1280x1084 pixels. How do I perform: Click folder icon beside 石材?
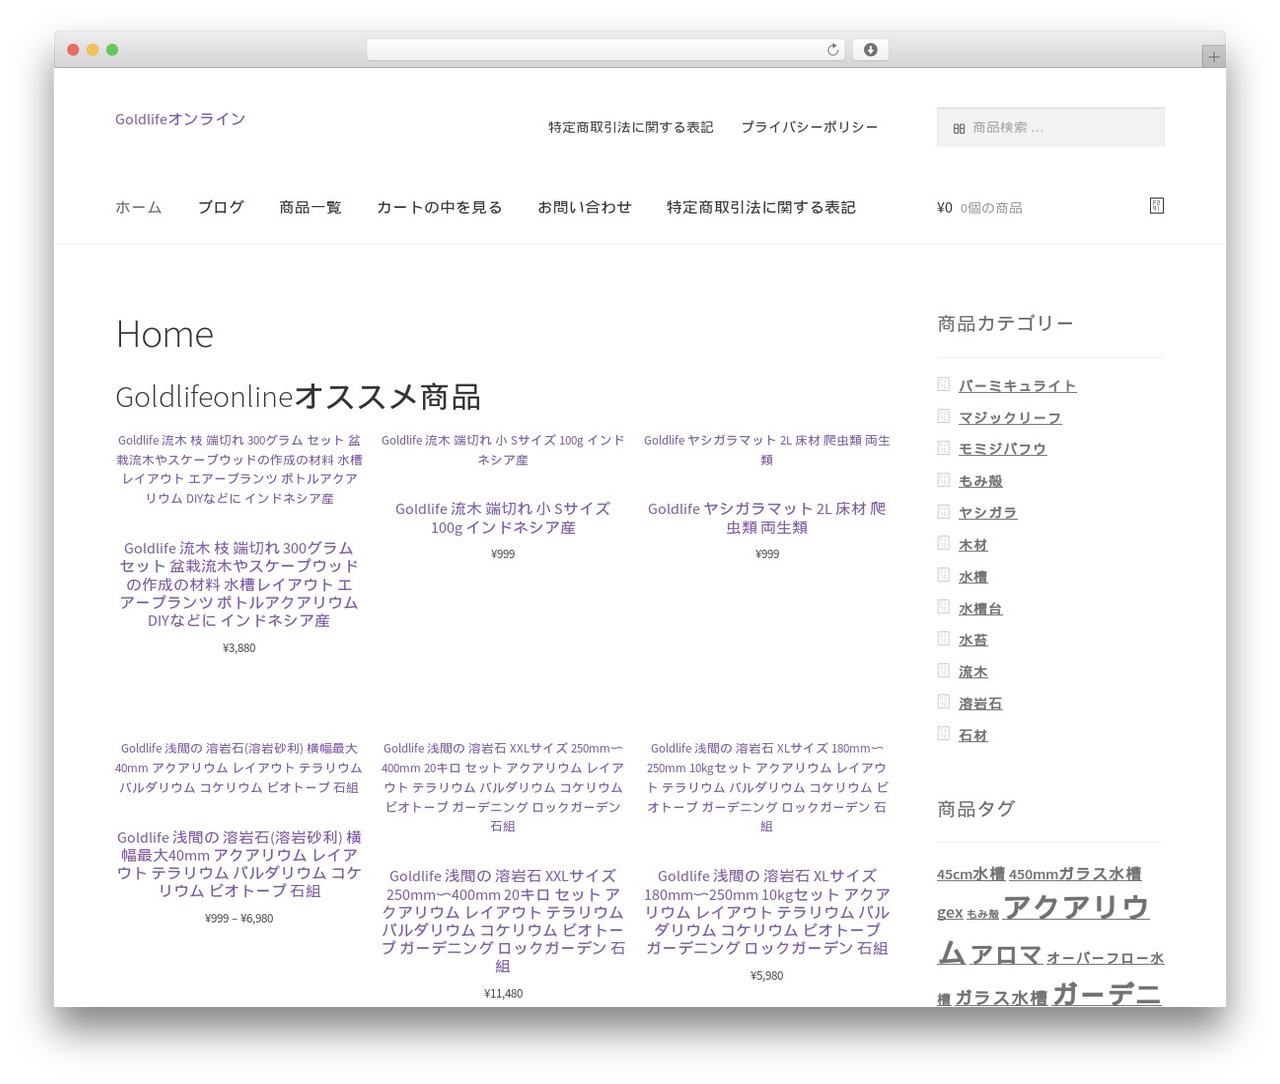click(943, 734)
